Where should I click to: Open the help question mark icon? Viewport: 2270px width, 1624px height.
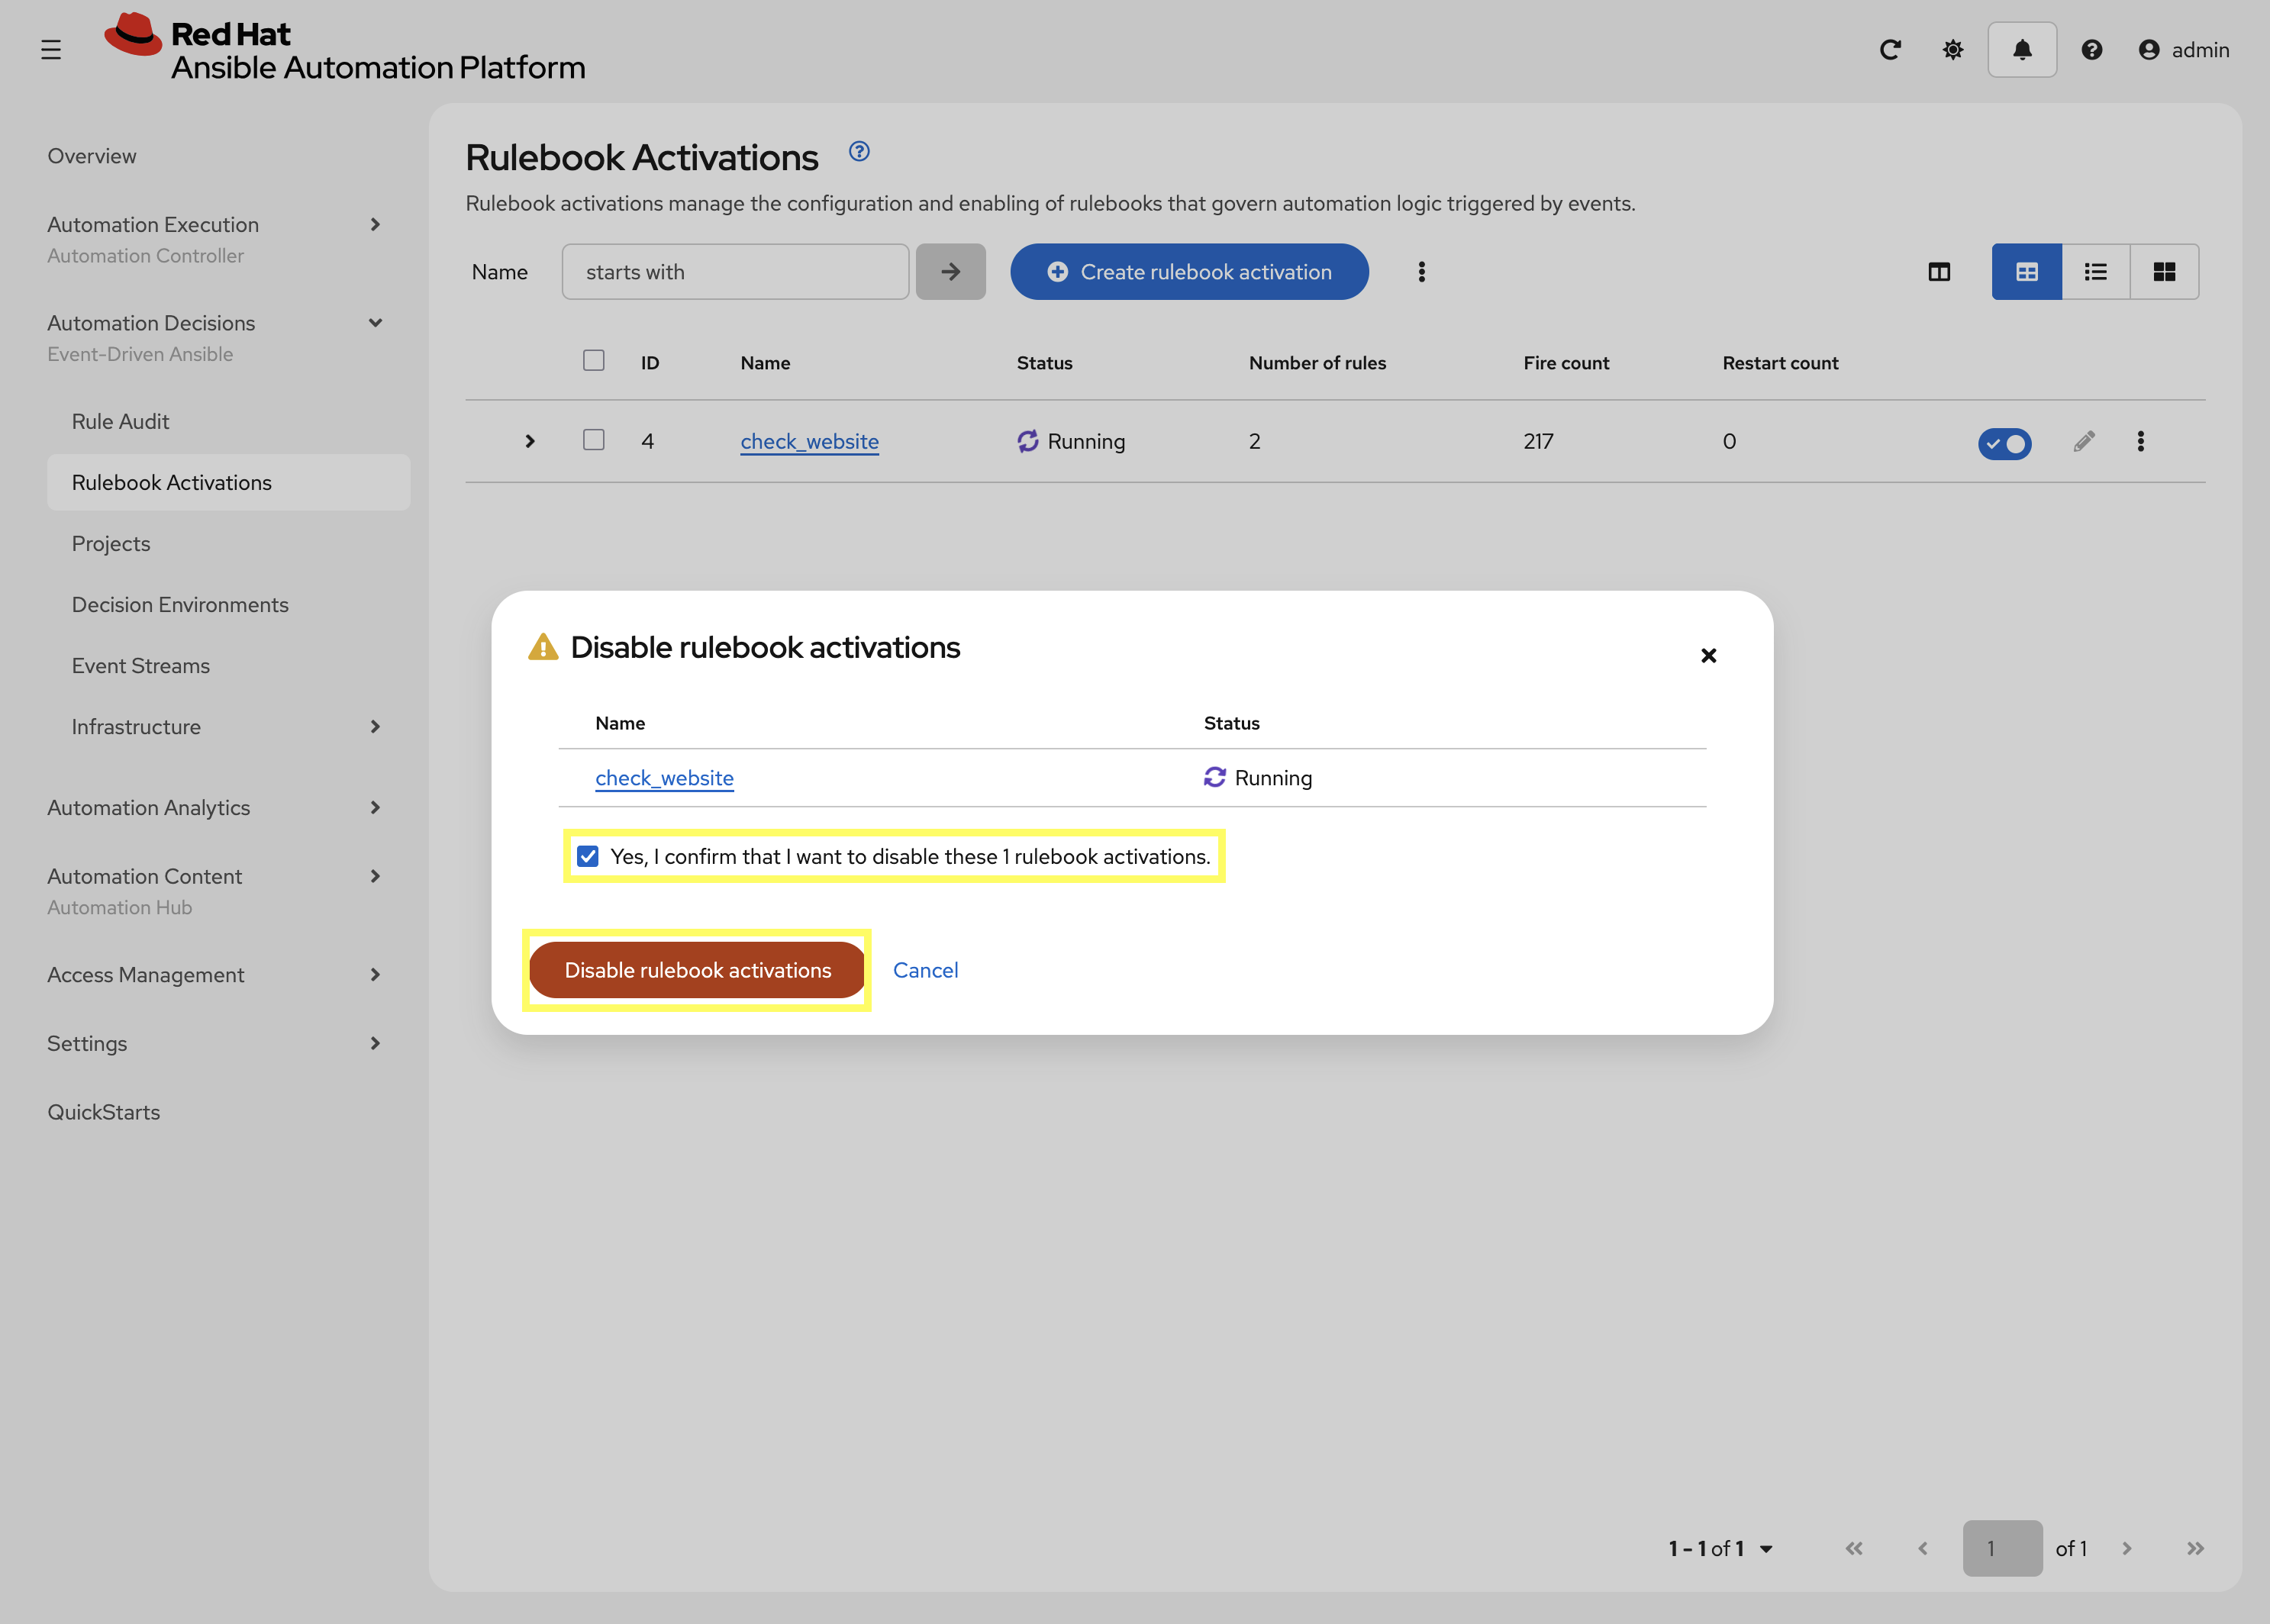(x=2091, y=49)
